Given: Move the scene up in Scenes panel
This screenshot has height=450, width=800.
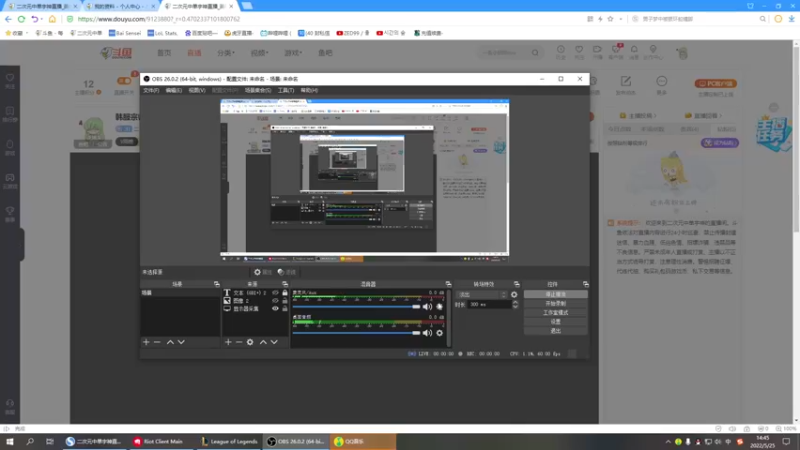Looking at the screenshot, I should coord(170,342).
